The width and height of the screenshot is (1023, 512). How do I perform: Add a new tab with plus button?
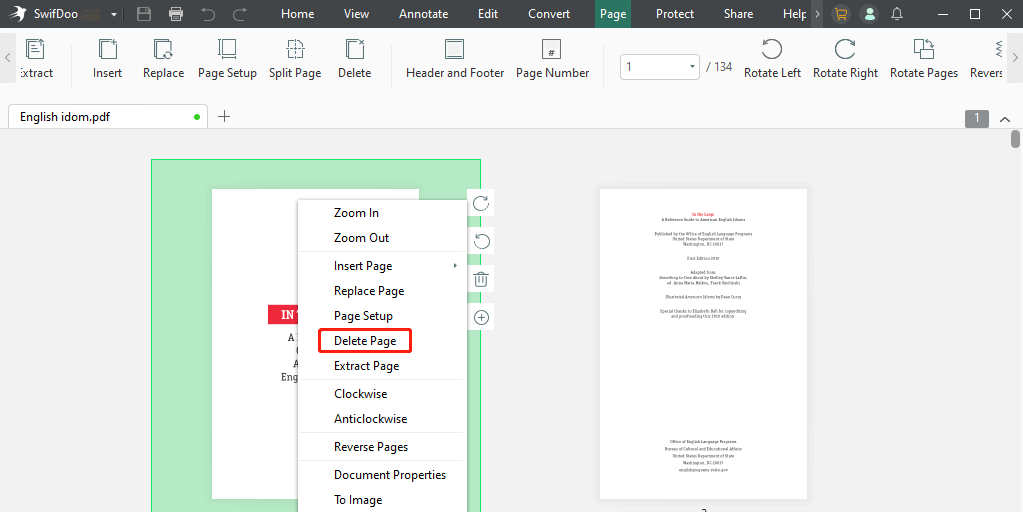224,116
